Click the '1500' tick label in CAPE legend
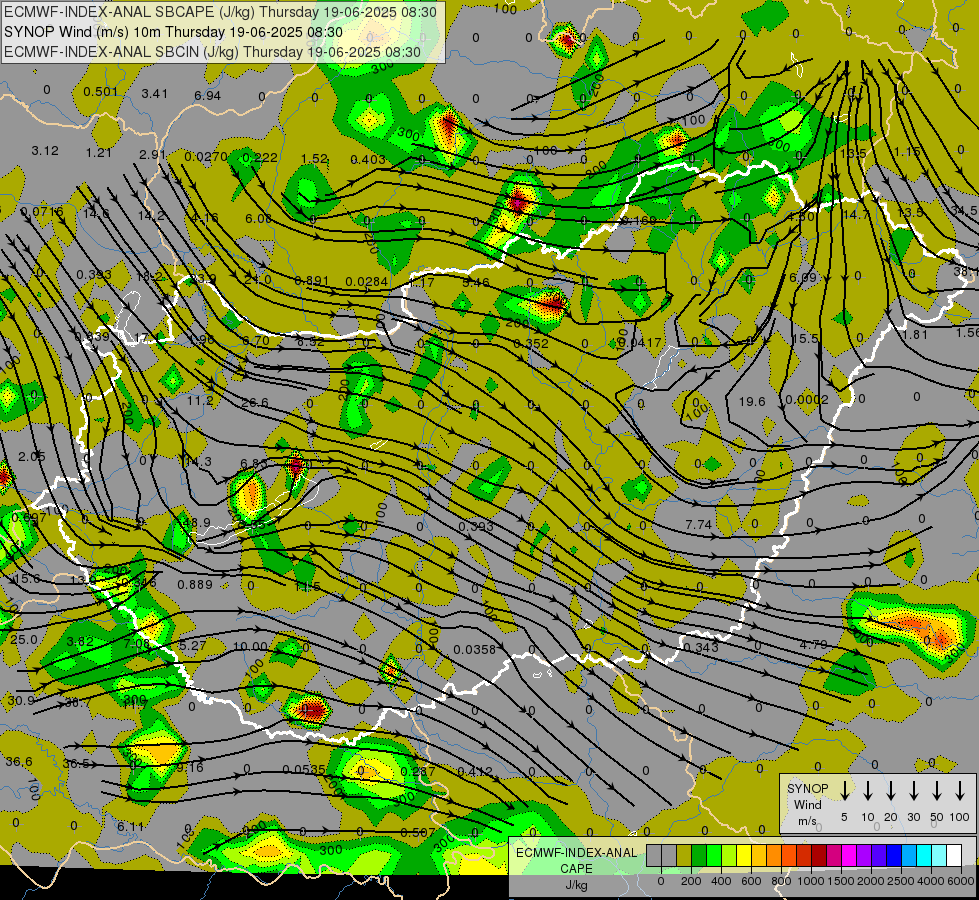The height and width of the screenshot is (900, 979). click(x=840, y=881)
